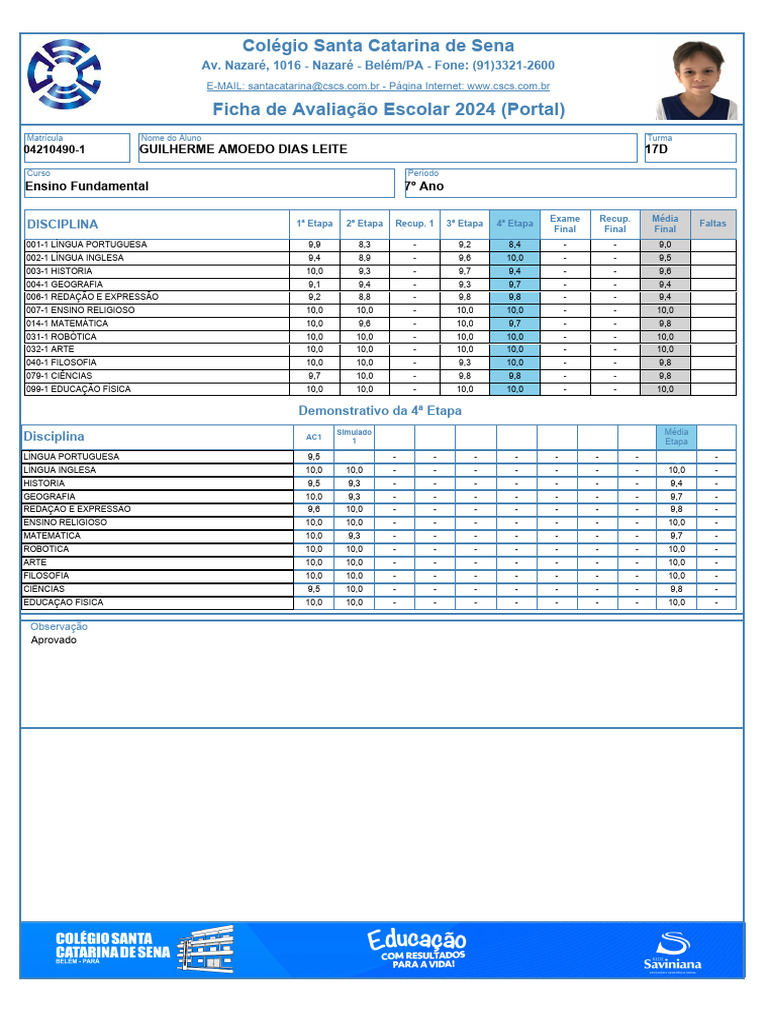This screenshot has height=1024, width=768.
Task: Click the 8,8 grade for Redação 2ª Etapa
Action: (x=364, y=297)
